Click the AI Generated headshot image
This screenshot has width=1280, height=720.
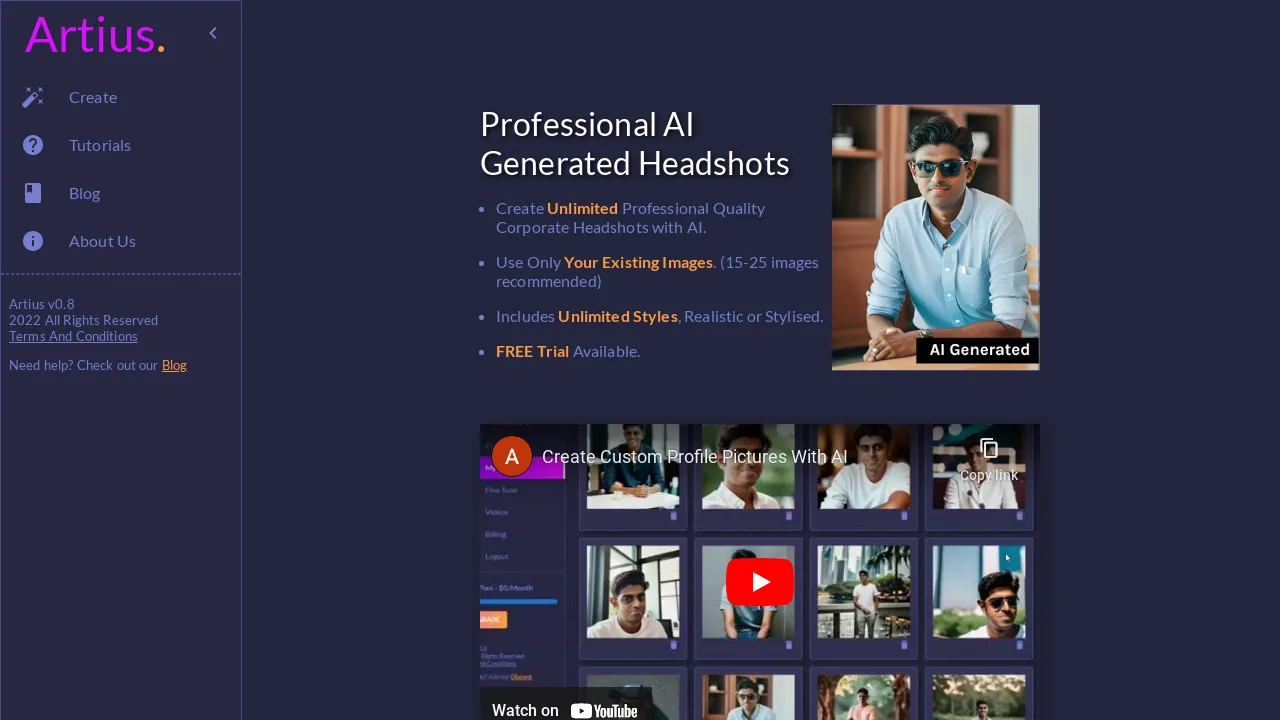point(936,238)
